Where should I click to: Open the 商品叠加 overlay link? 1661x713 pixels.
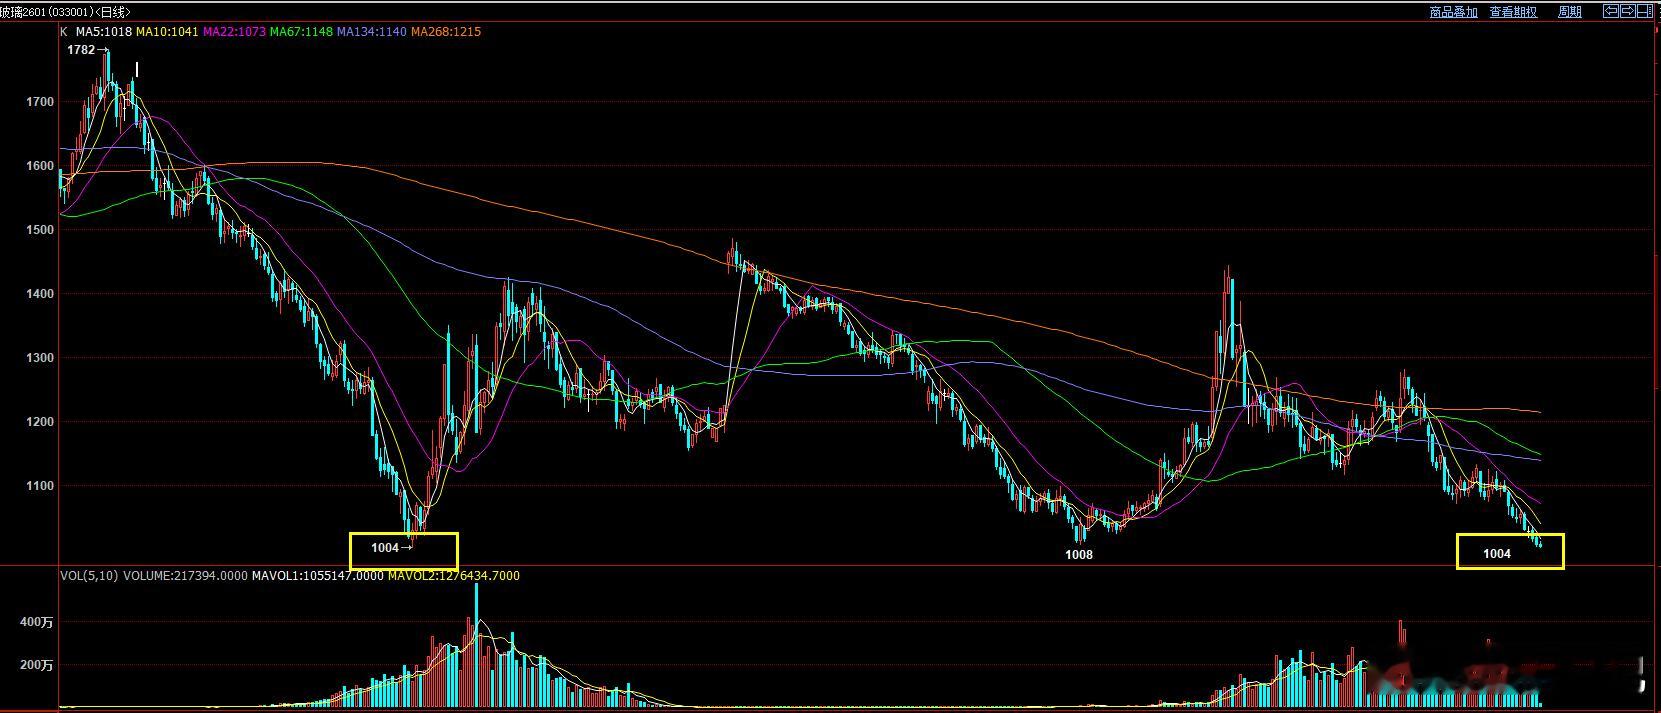[1454, 12]
